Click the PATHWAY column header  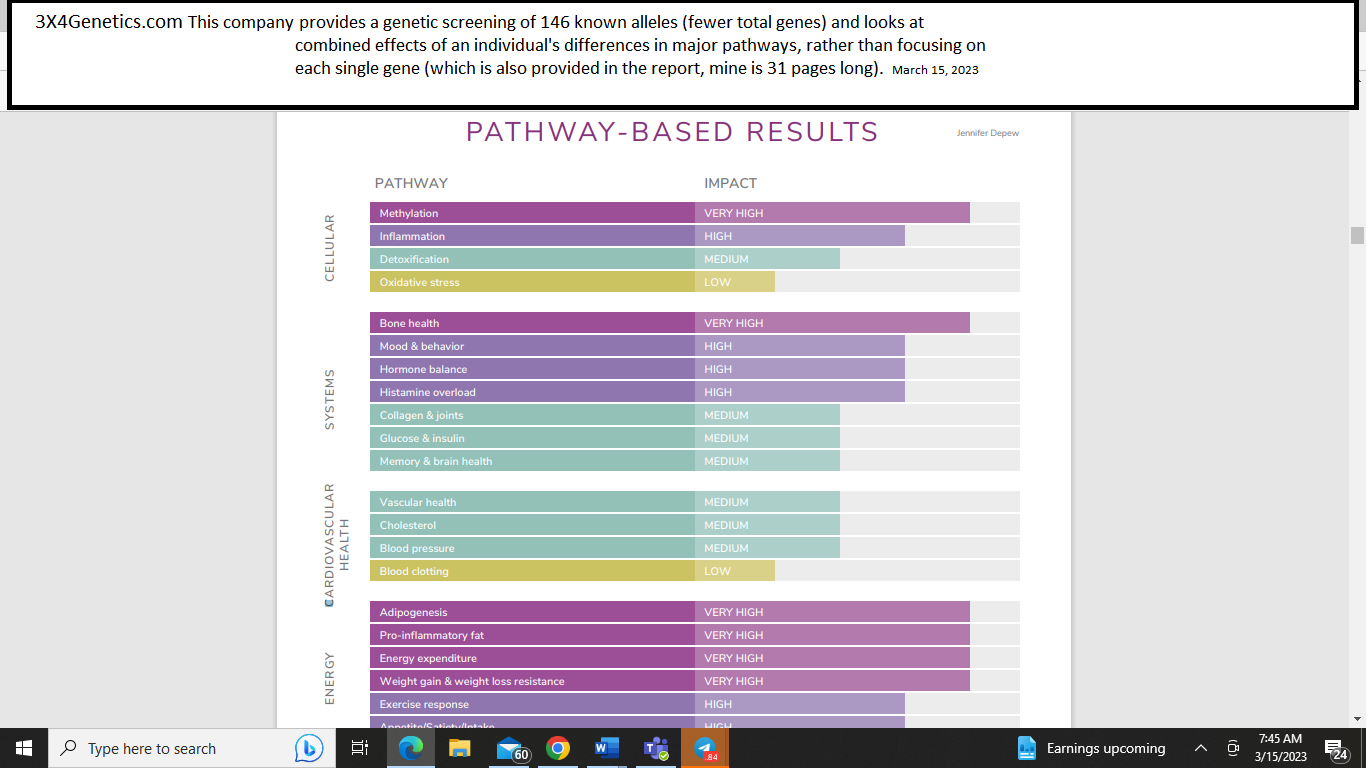pyautogui.click(x=411, y=183)
